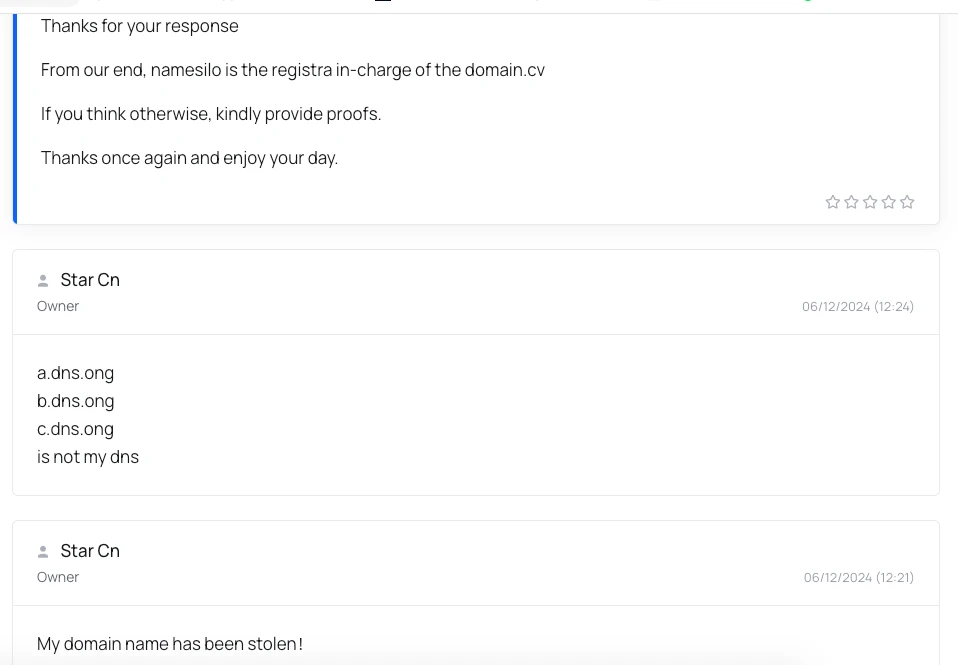Screen dimensions: 958x665
Task: Open Star Cn's name on the 12:24 reply
Action: point(90,280)
